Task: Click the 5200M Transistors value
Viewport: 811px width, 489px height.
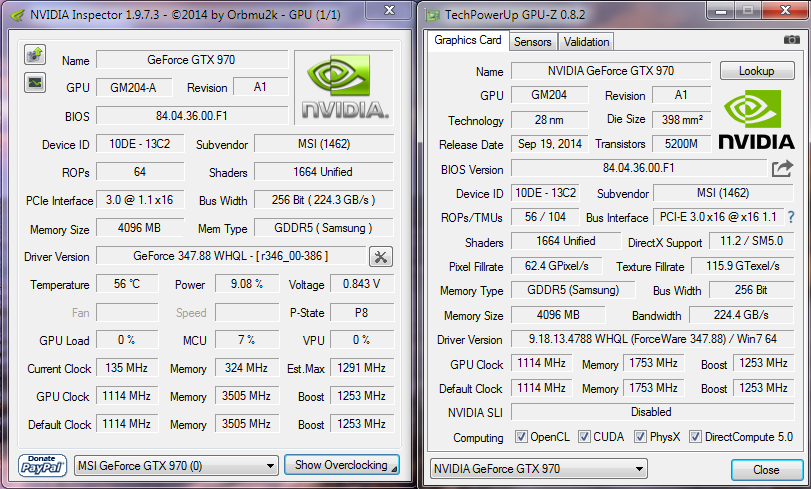Action: [x=682, y=144]
